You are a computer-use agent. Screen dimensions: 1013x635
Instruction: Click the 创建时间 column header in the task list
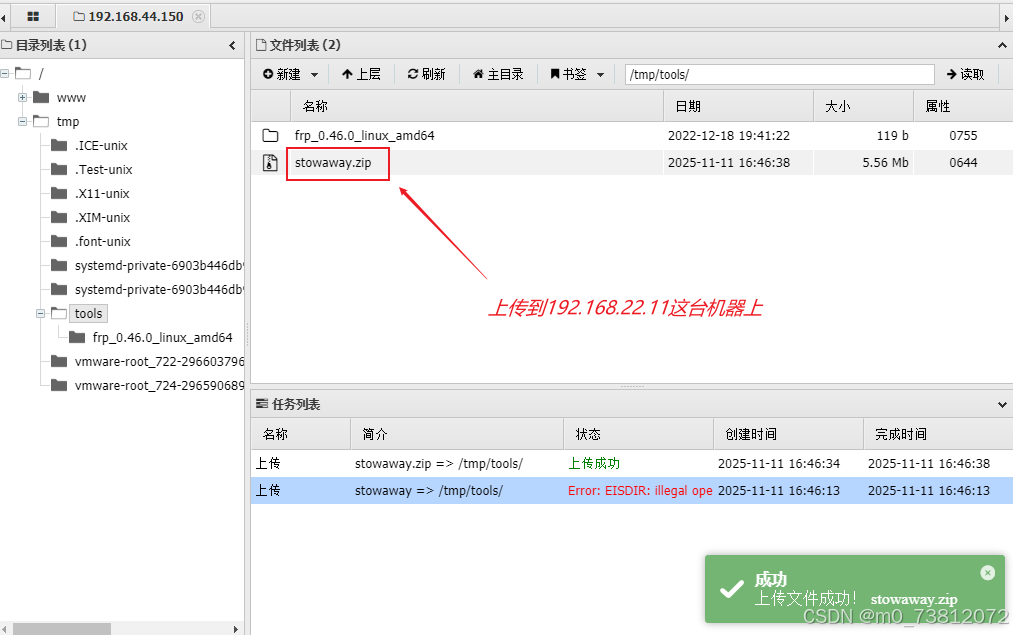click(789, 434)
